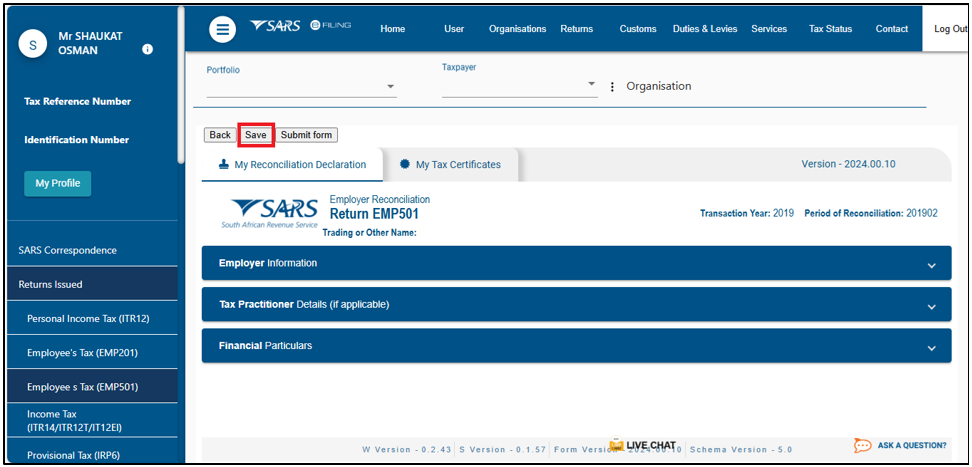Click the Tax Reference Number label
The height and width of the screenshot is (467, 972).
(77, 102)
